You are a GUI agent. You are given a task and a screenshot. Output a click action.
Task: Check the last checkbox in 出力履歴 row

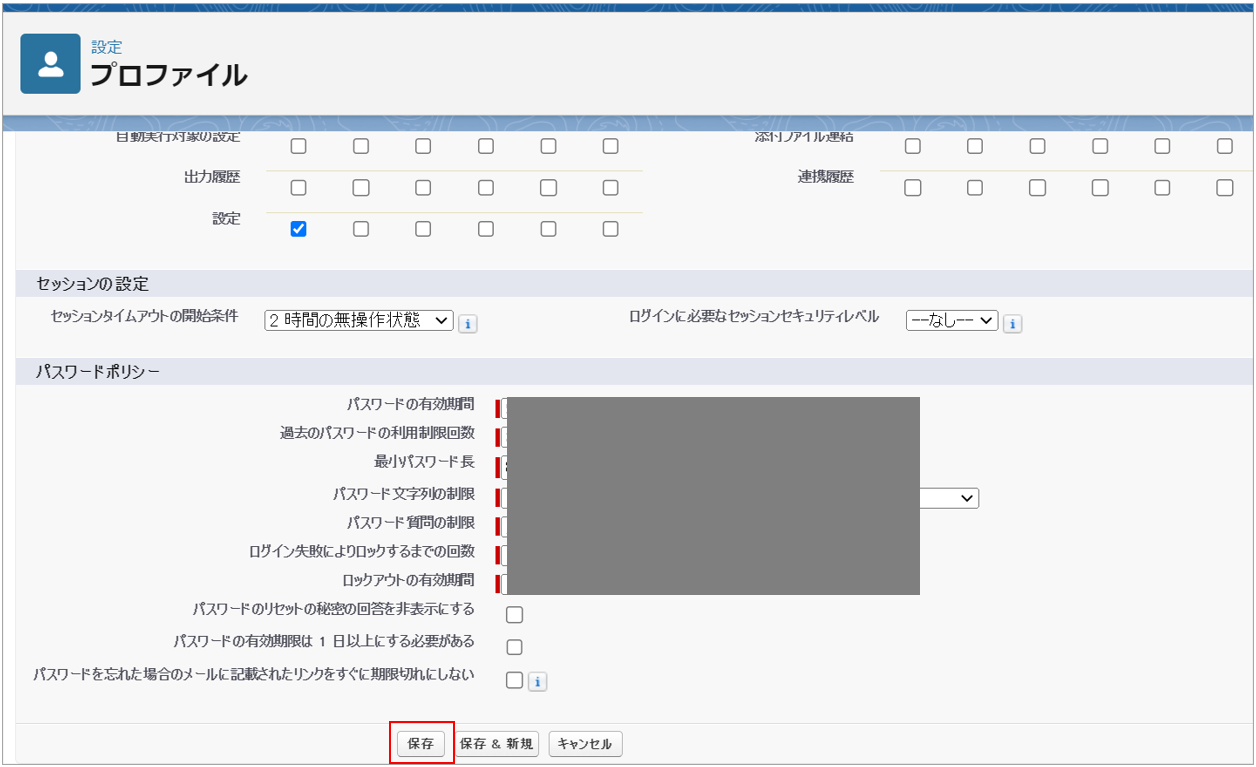[x=610, y=188]
